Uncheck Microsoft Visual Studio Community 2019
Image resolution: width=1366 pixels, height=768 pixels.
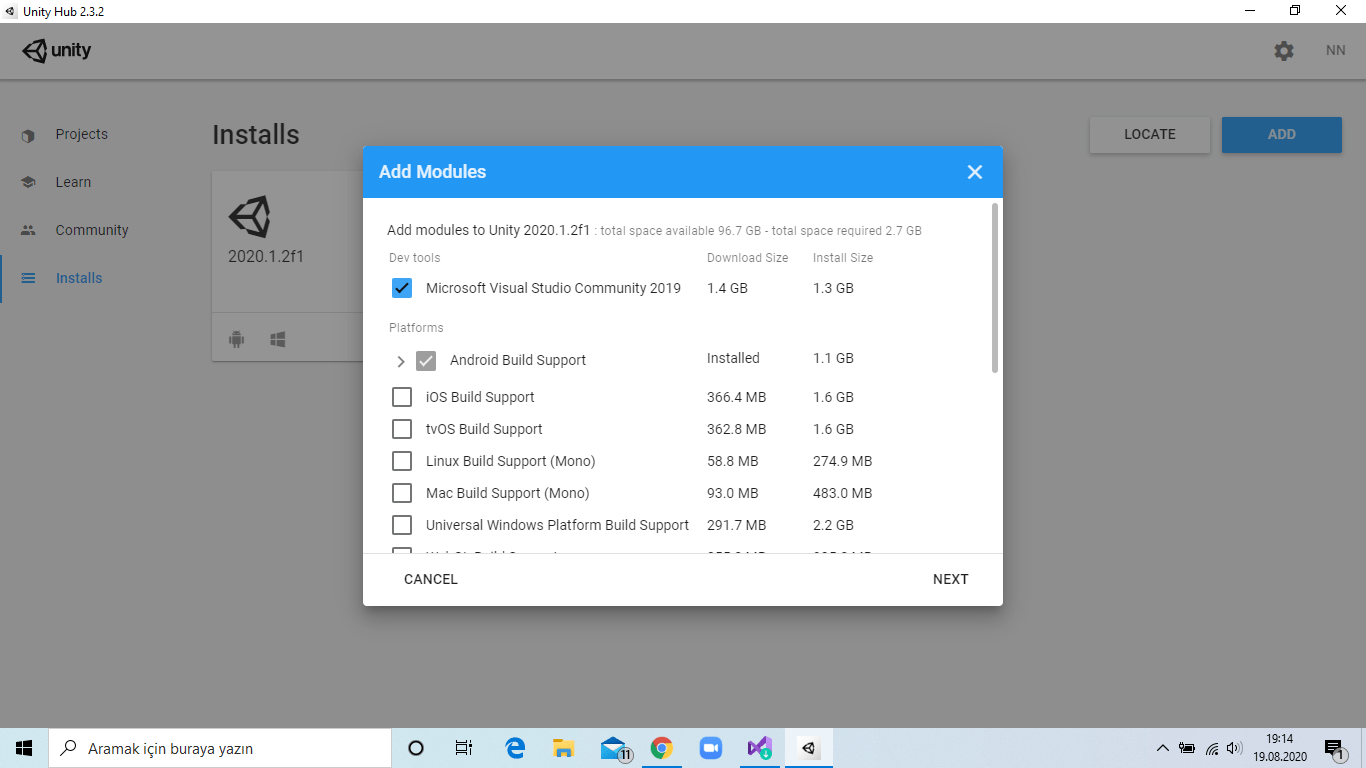(402, 288)
